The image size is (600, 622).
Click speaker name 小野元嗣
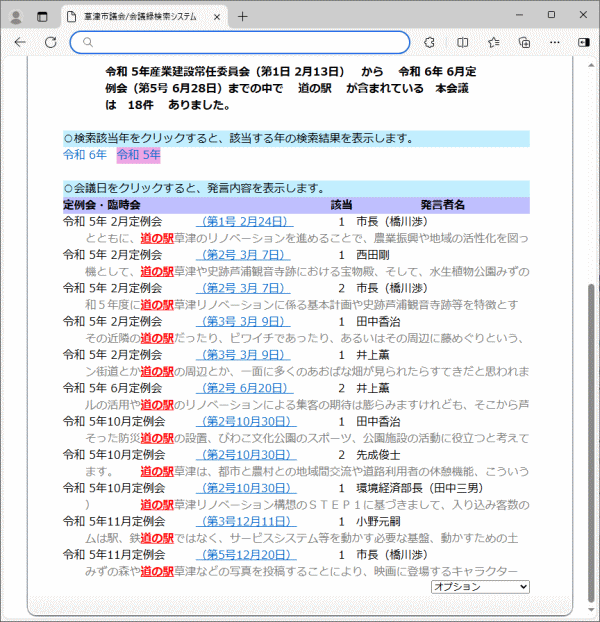pyautogui.click(x=378, y=521)
